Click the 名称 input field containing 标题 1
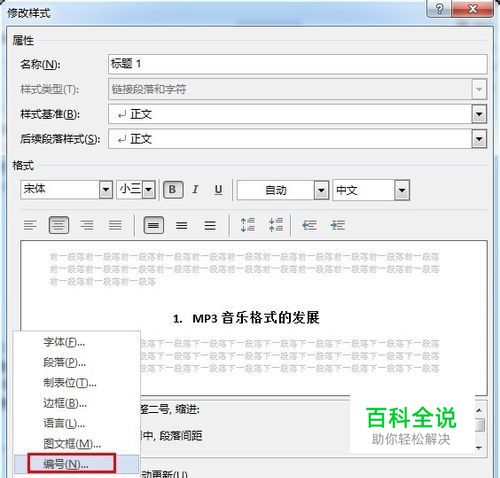This screenshot has height=478, width=500. click(x=298, y=64)
